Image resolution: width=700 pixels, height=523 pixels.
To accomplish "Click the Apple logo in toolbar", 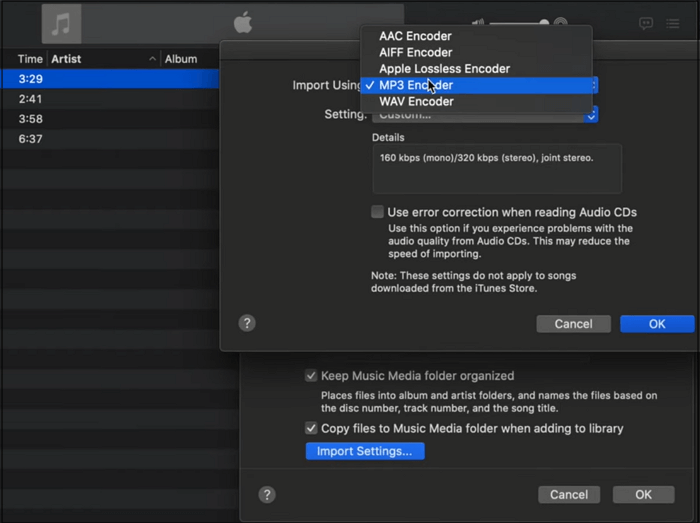I will tap(243, 22).
